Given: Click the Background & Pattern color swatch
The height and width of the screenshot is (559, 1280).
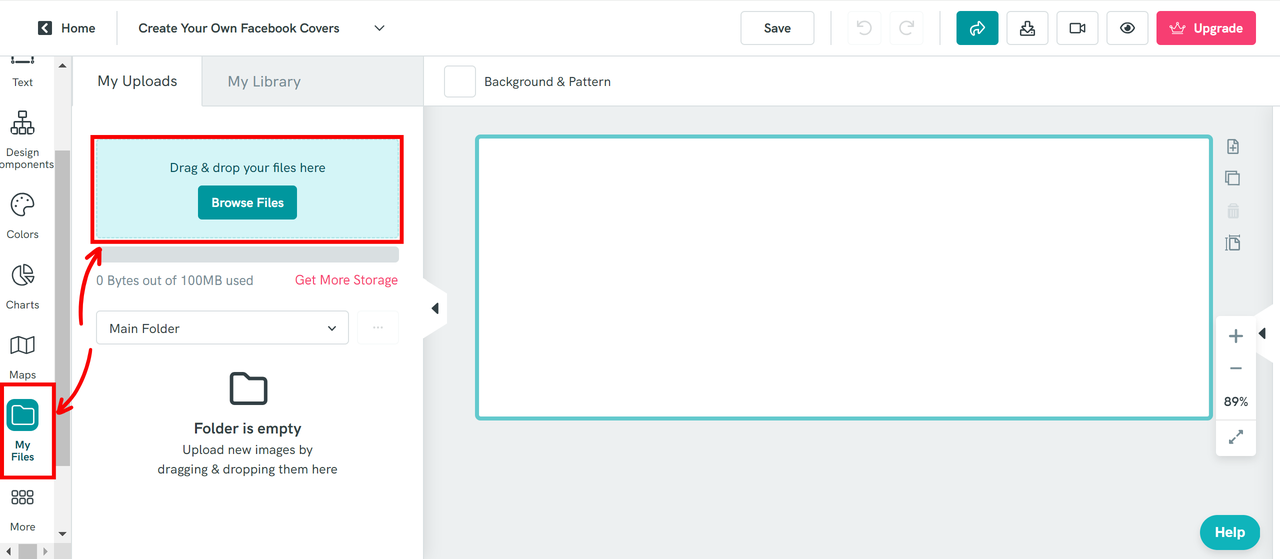Looking at the screenshot, I should pyautogui.click(x=460, y=81).
